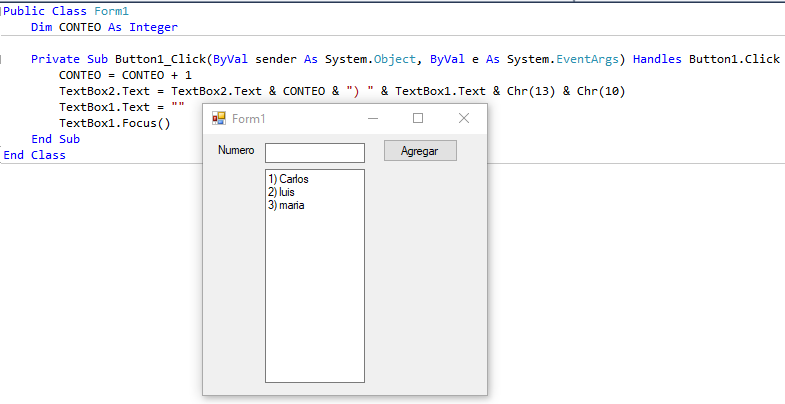Click the End Class statement
Viewport: 785px width, 404px height.
[35, 155]
